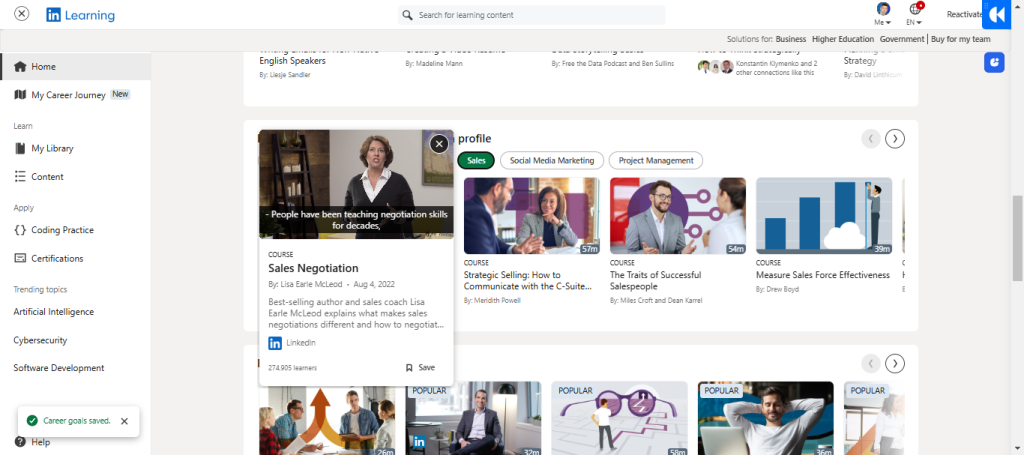Click the bookmark icon next to Save
The width and height of the screenshot is (1024, 455).
(x=409, y=368)
